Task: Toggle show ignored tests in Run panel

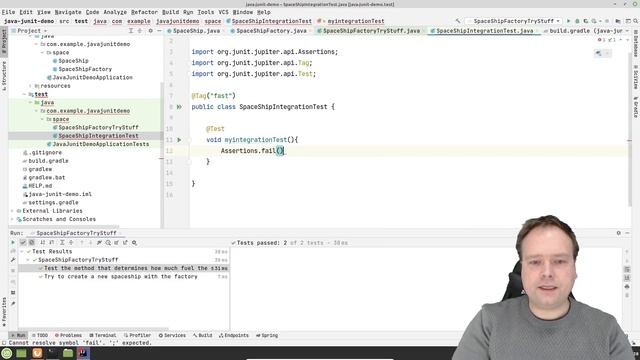Action: (x=31, y=242)
